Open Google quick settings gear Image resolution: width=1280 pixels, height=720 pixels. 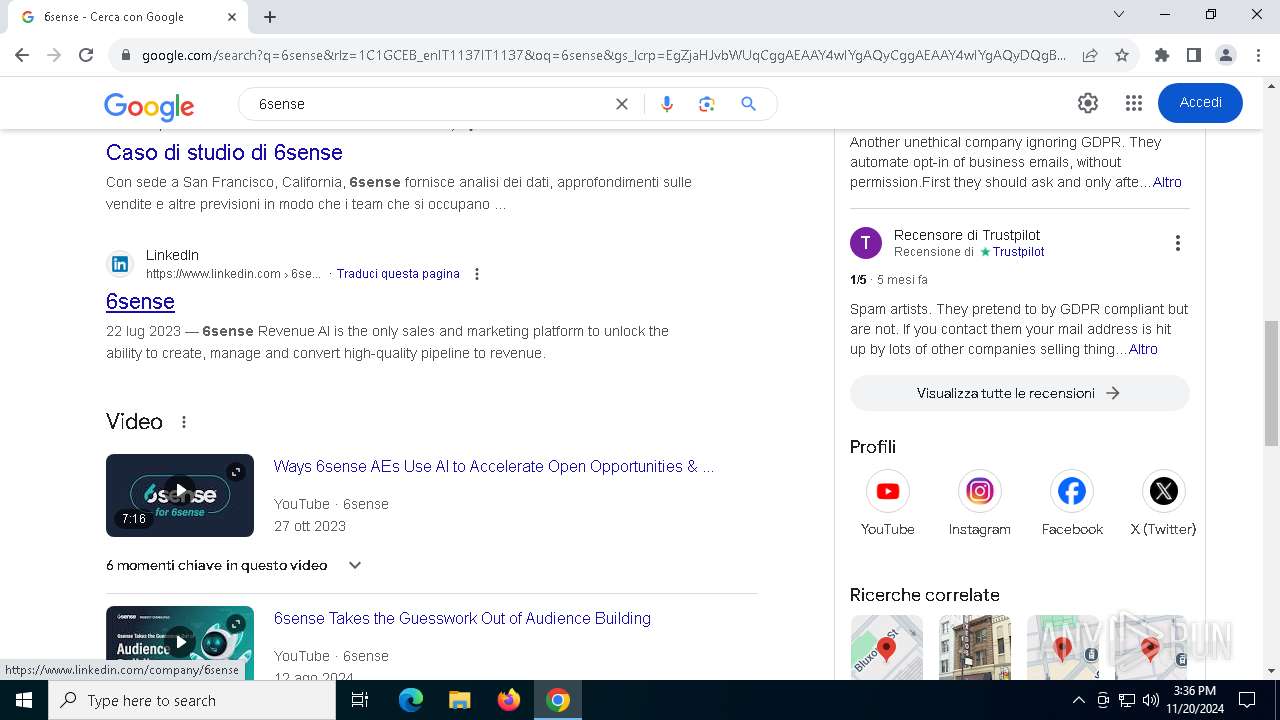coord(1088,103)
